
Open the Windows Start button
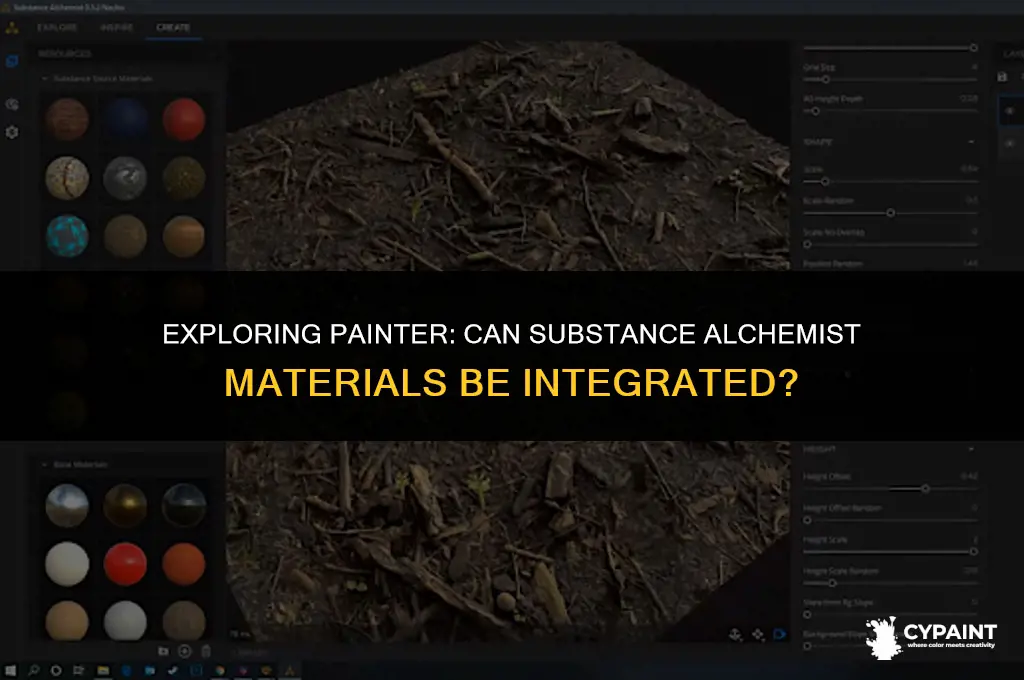(x=10, y=670)
